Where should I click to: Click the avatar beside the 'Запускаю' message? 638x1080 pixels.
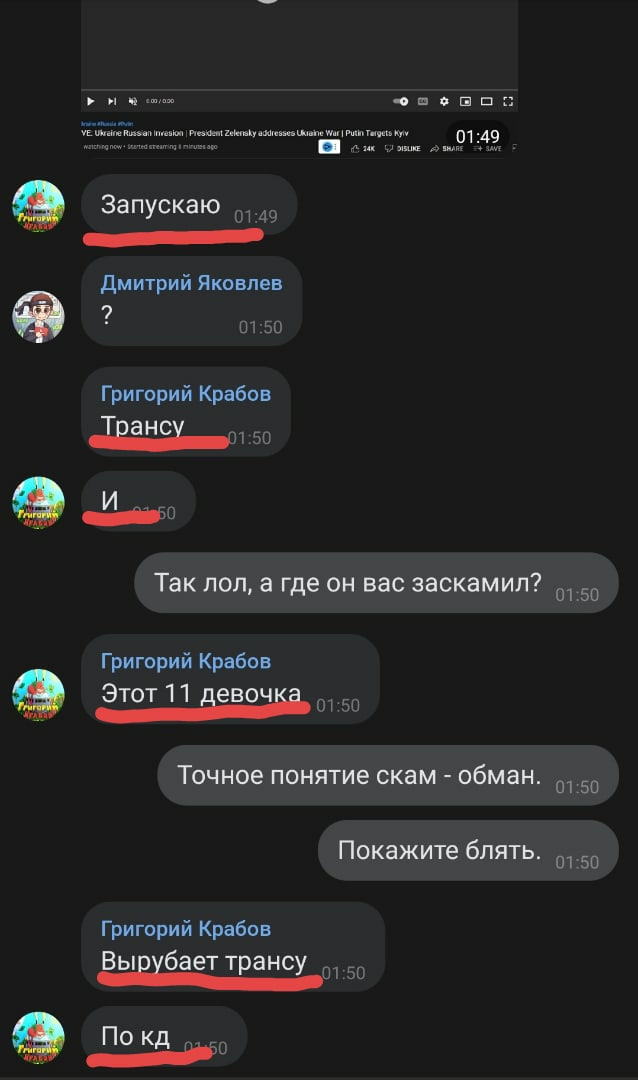[38, 206]
